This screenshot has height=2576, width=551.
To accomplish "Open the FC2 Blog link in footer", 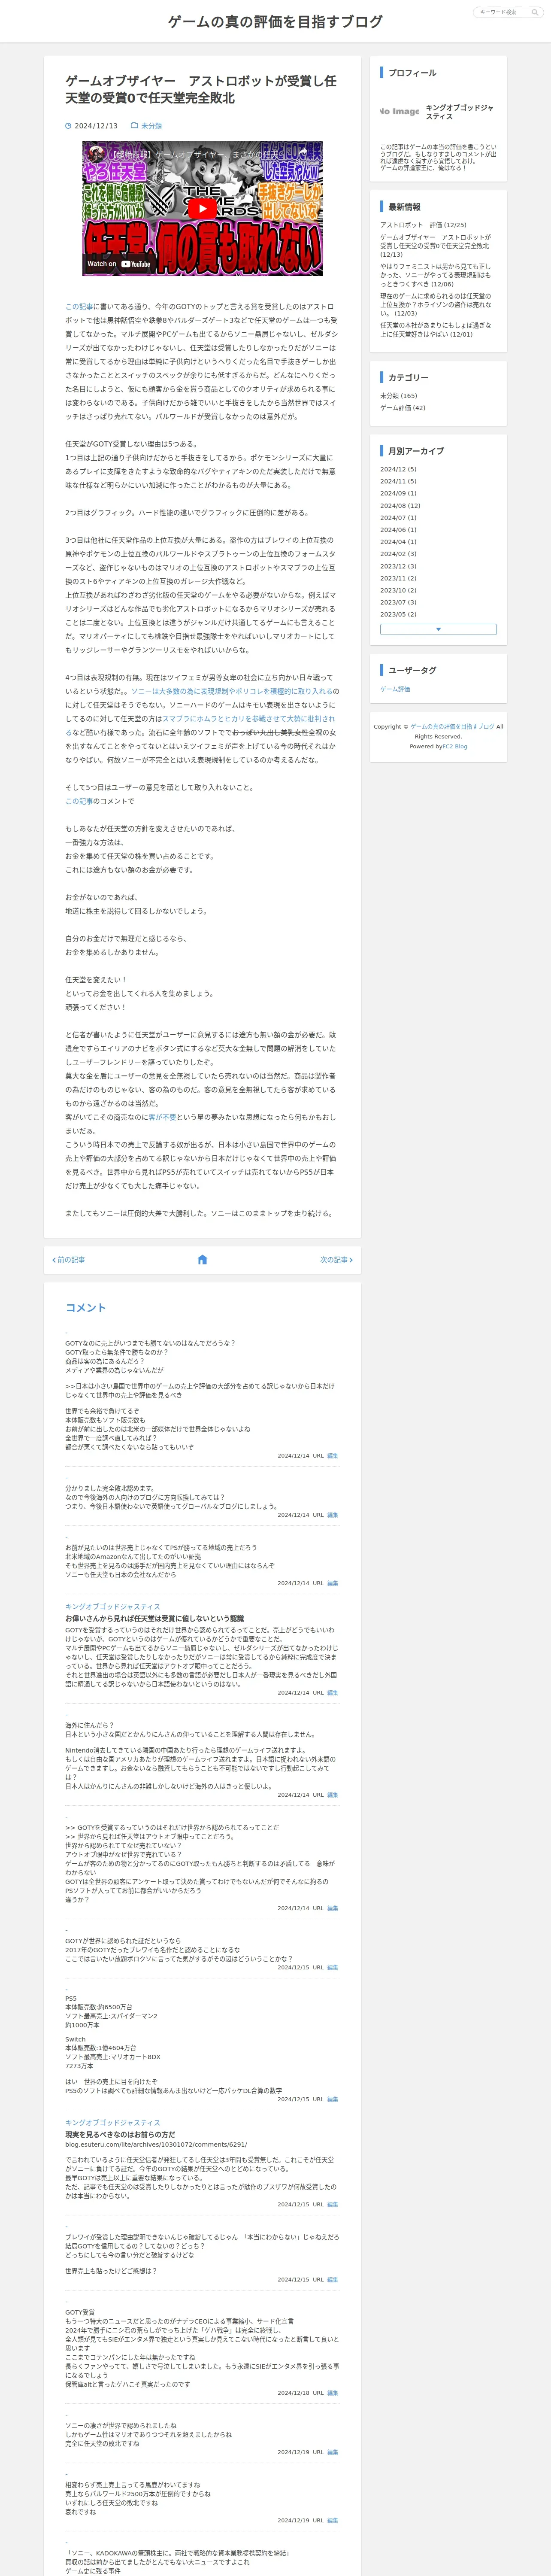I will 455,746.
